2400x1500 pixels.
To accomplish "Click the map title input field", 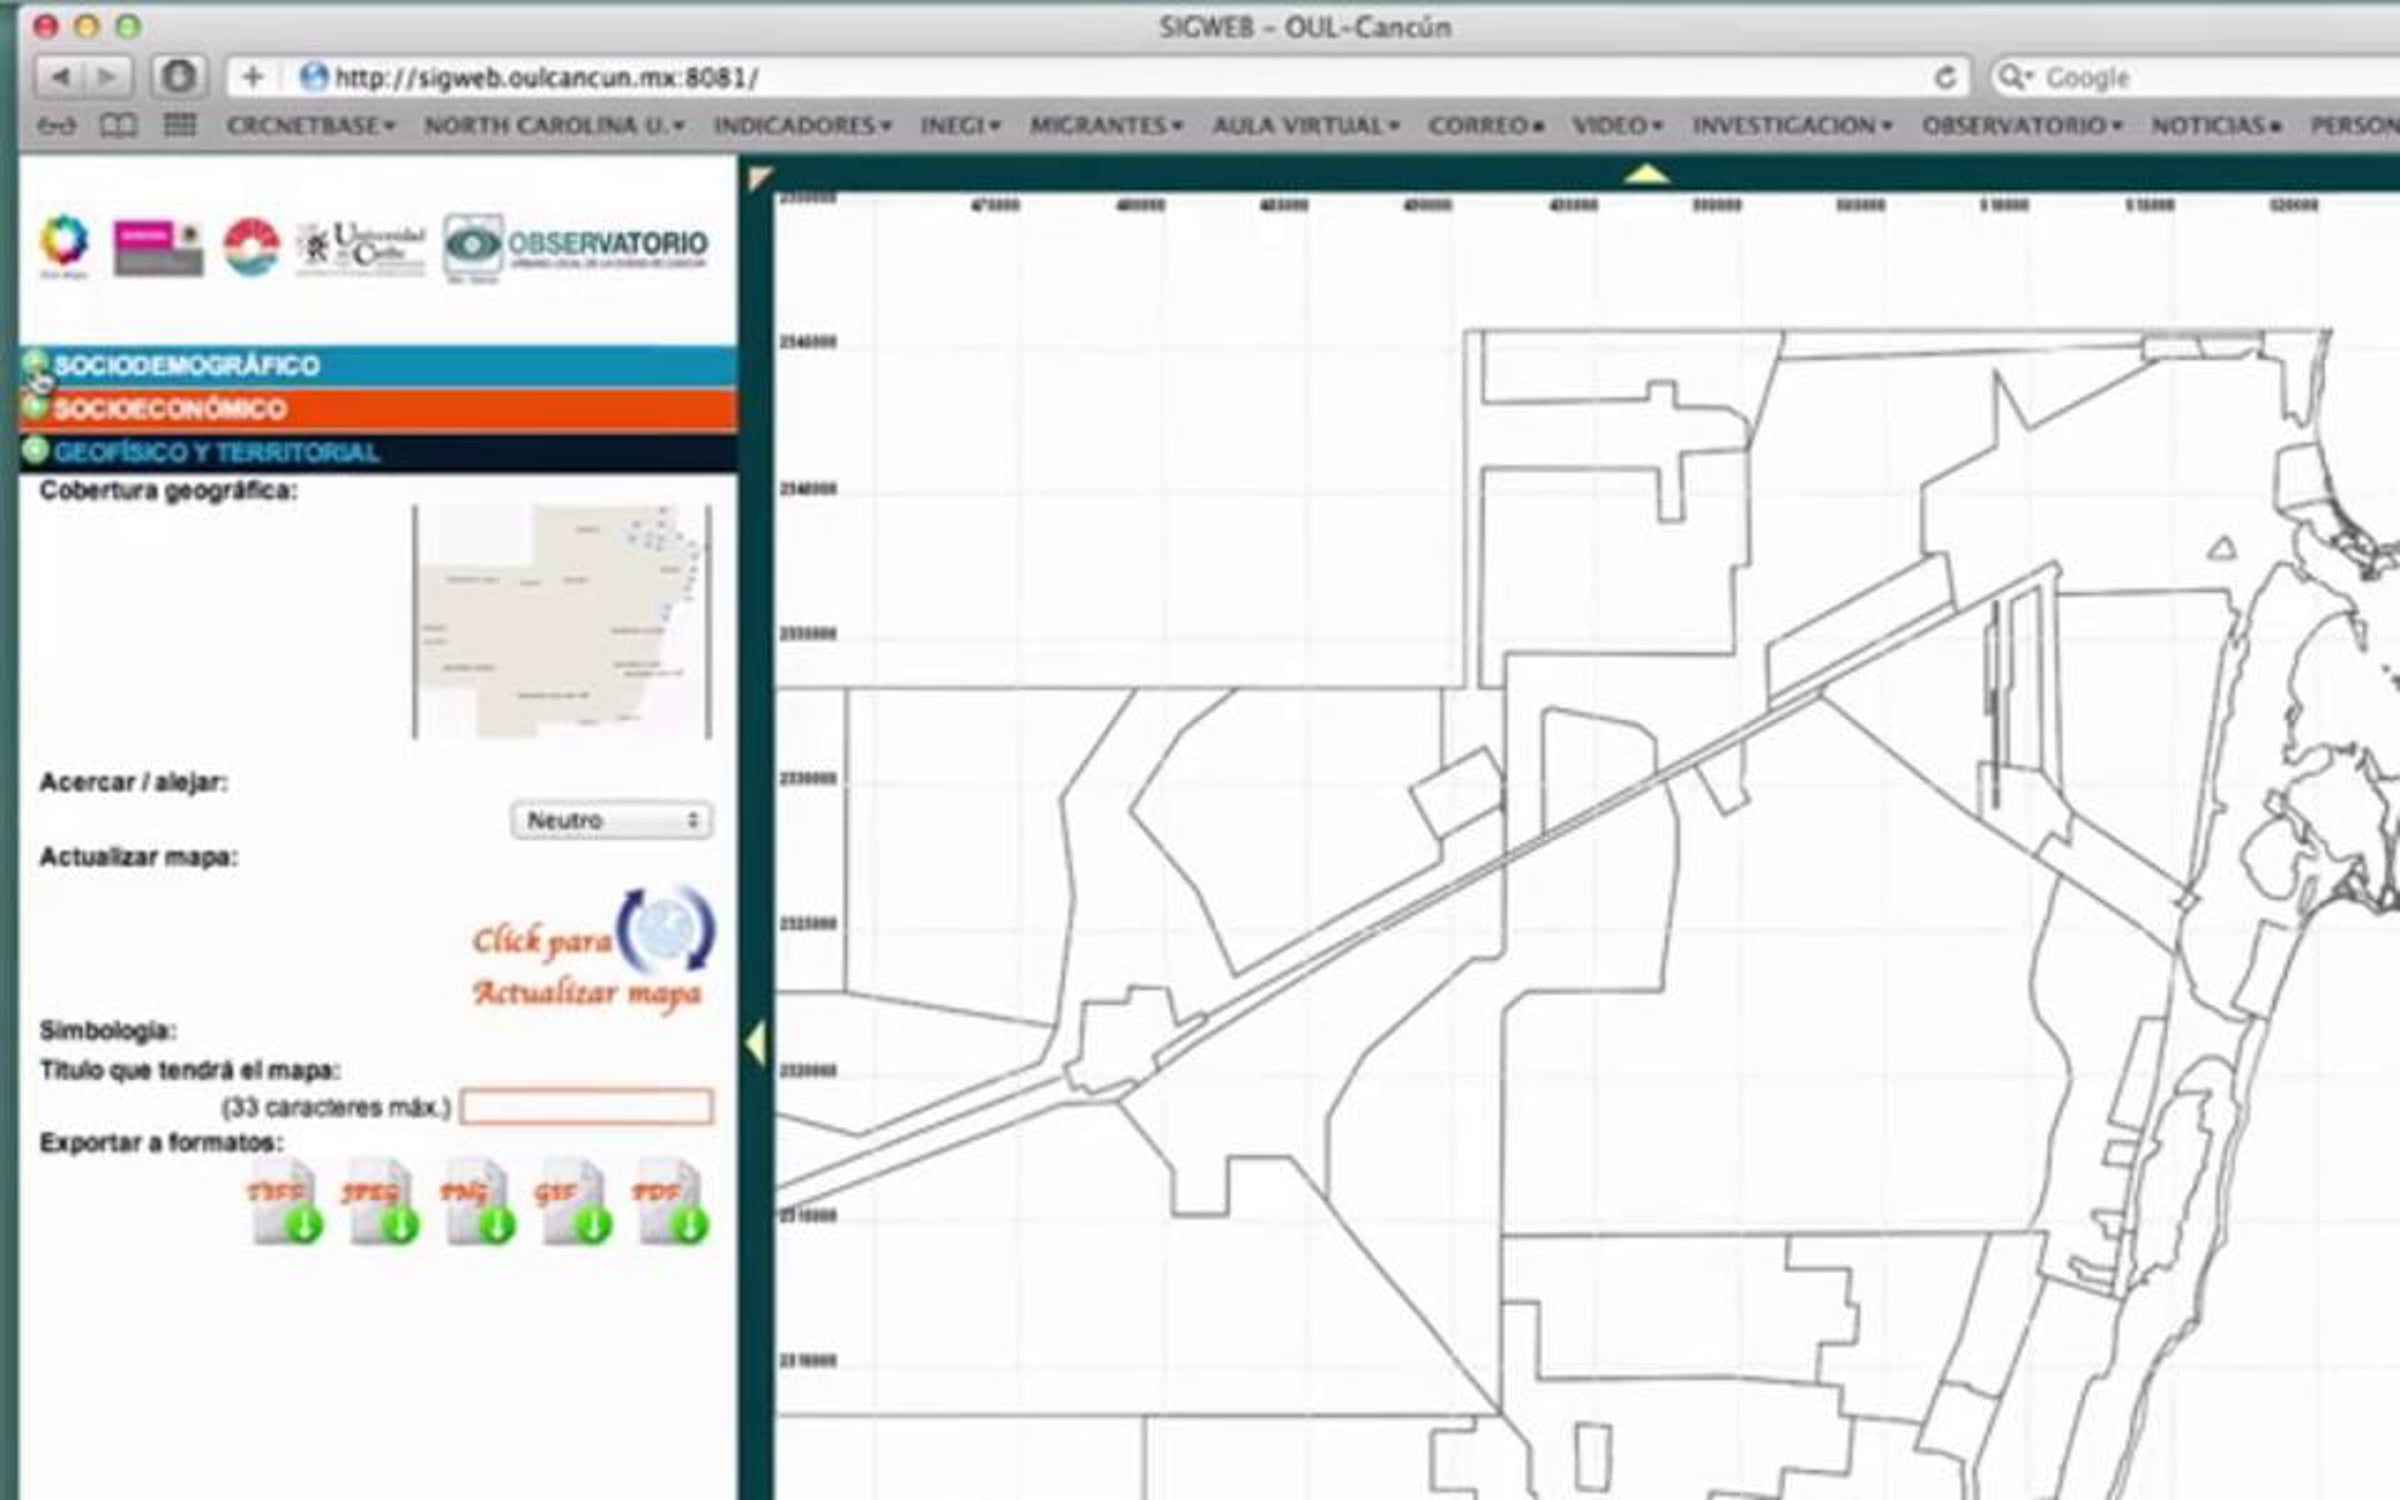I will pyautogui.click(x=587, y=1107).
